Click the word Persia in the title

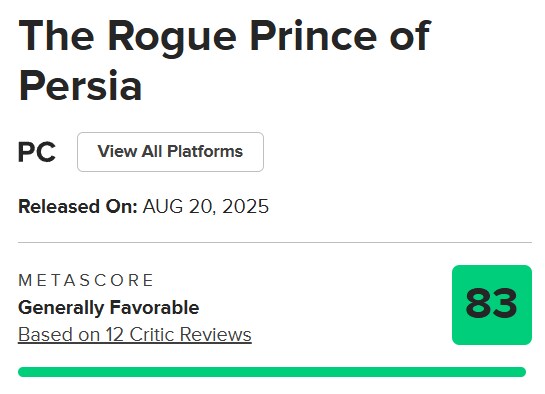point(80,85)
